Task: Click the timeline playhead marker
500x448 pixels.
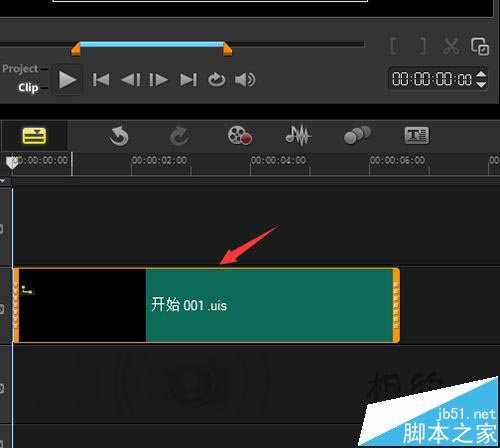Action: [12, 163]
